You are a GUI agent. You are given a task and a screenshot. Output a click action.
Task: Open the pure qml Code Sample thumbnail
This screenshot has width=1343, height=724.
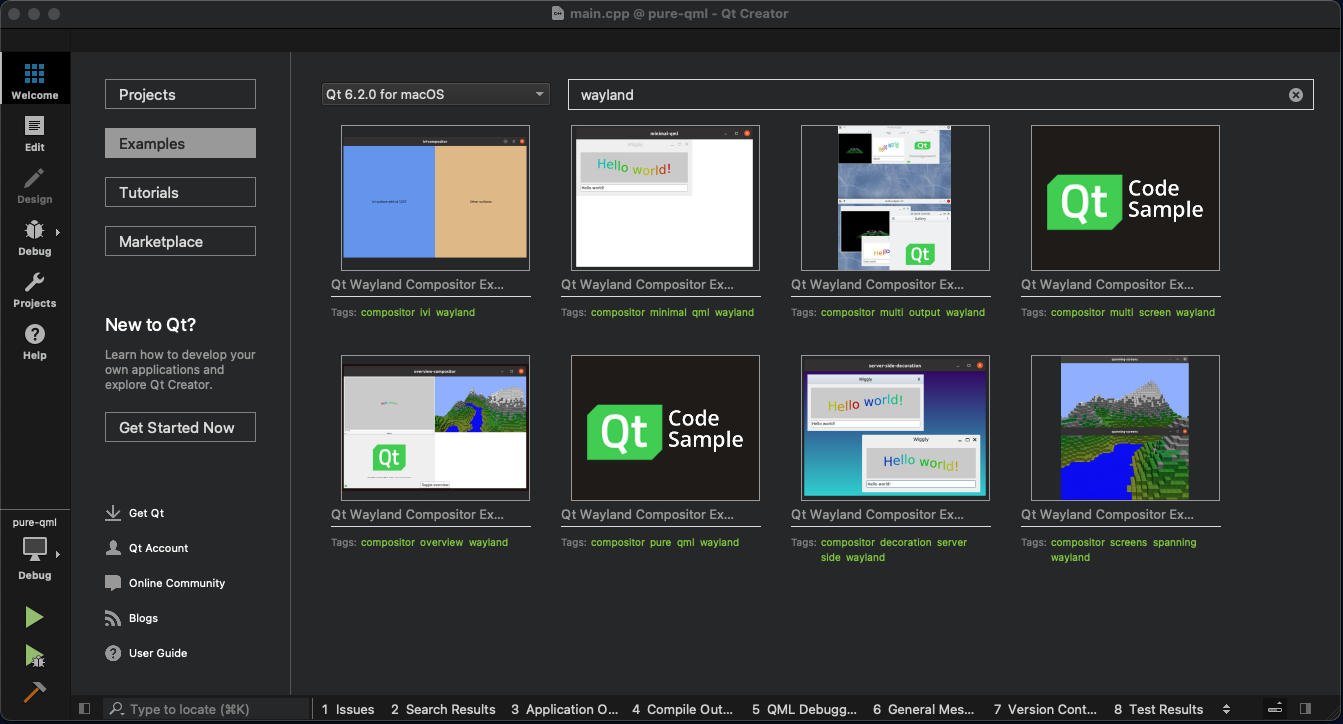(665, 428)
